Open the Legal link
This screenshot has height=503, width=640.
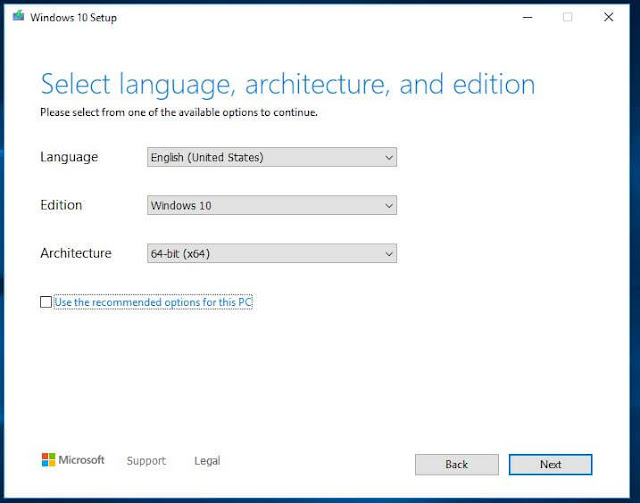pyautogui.click(x=207, y=461)
